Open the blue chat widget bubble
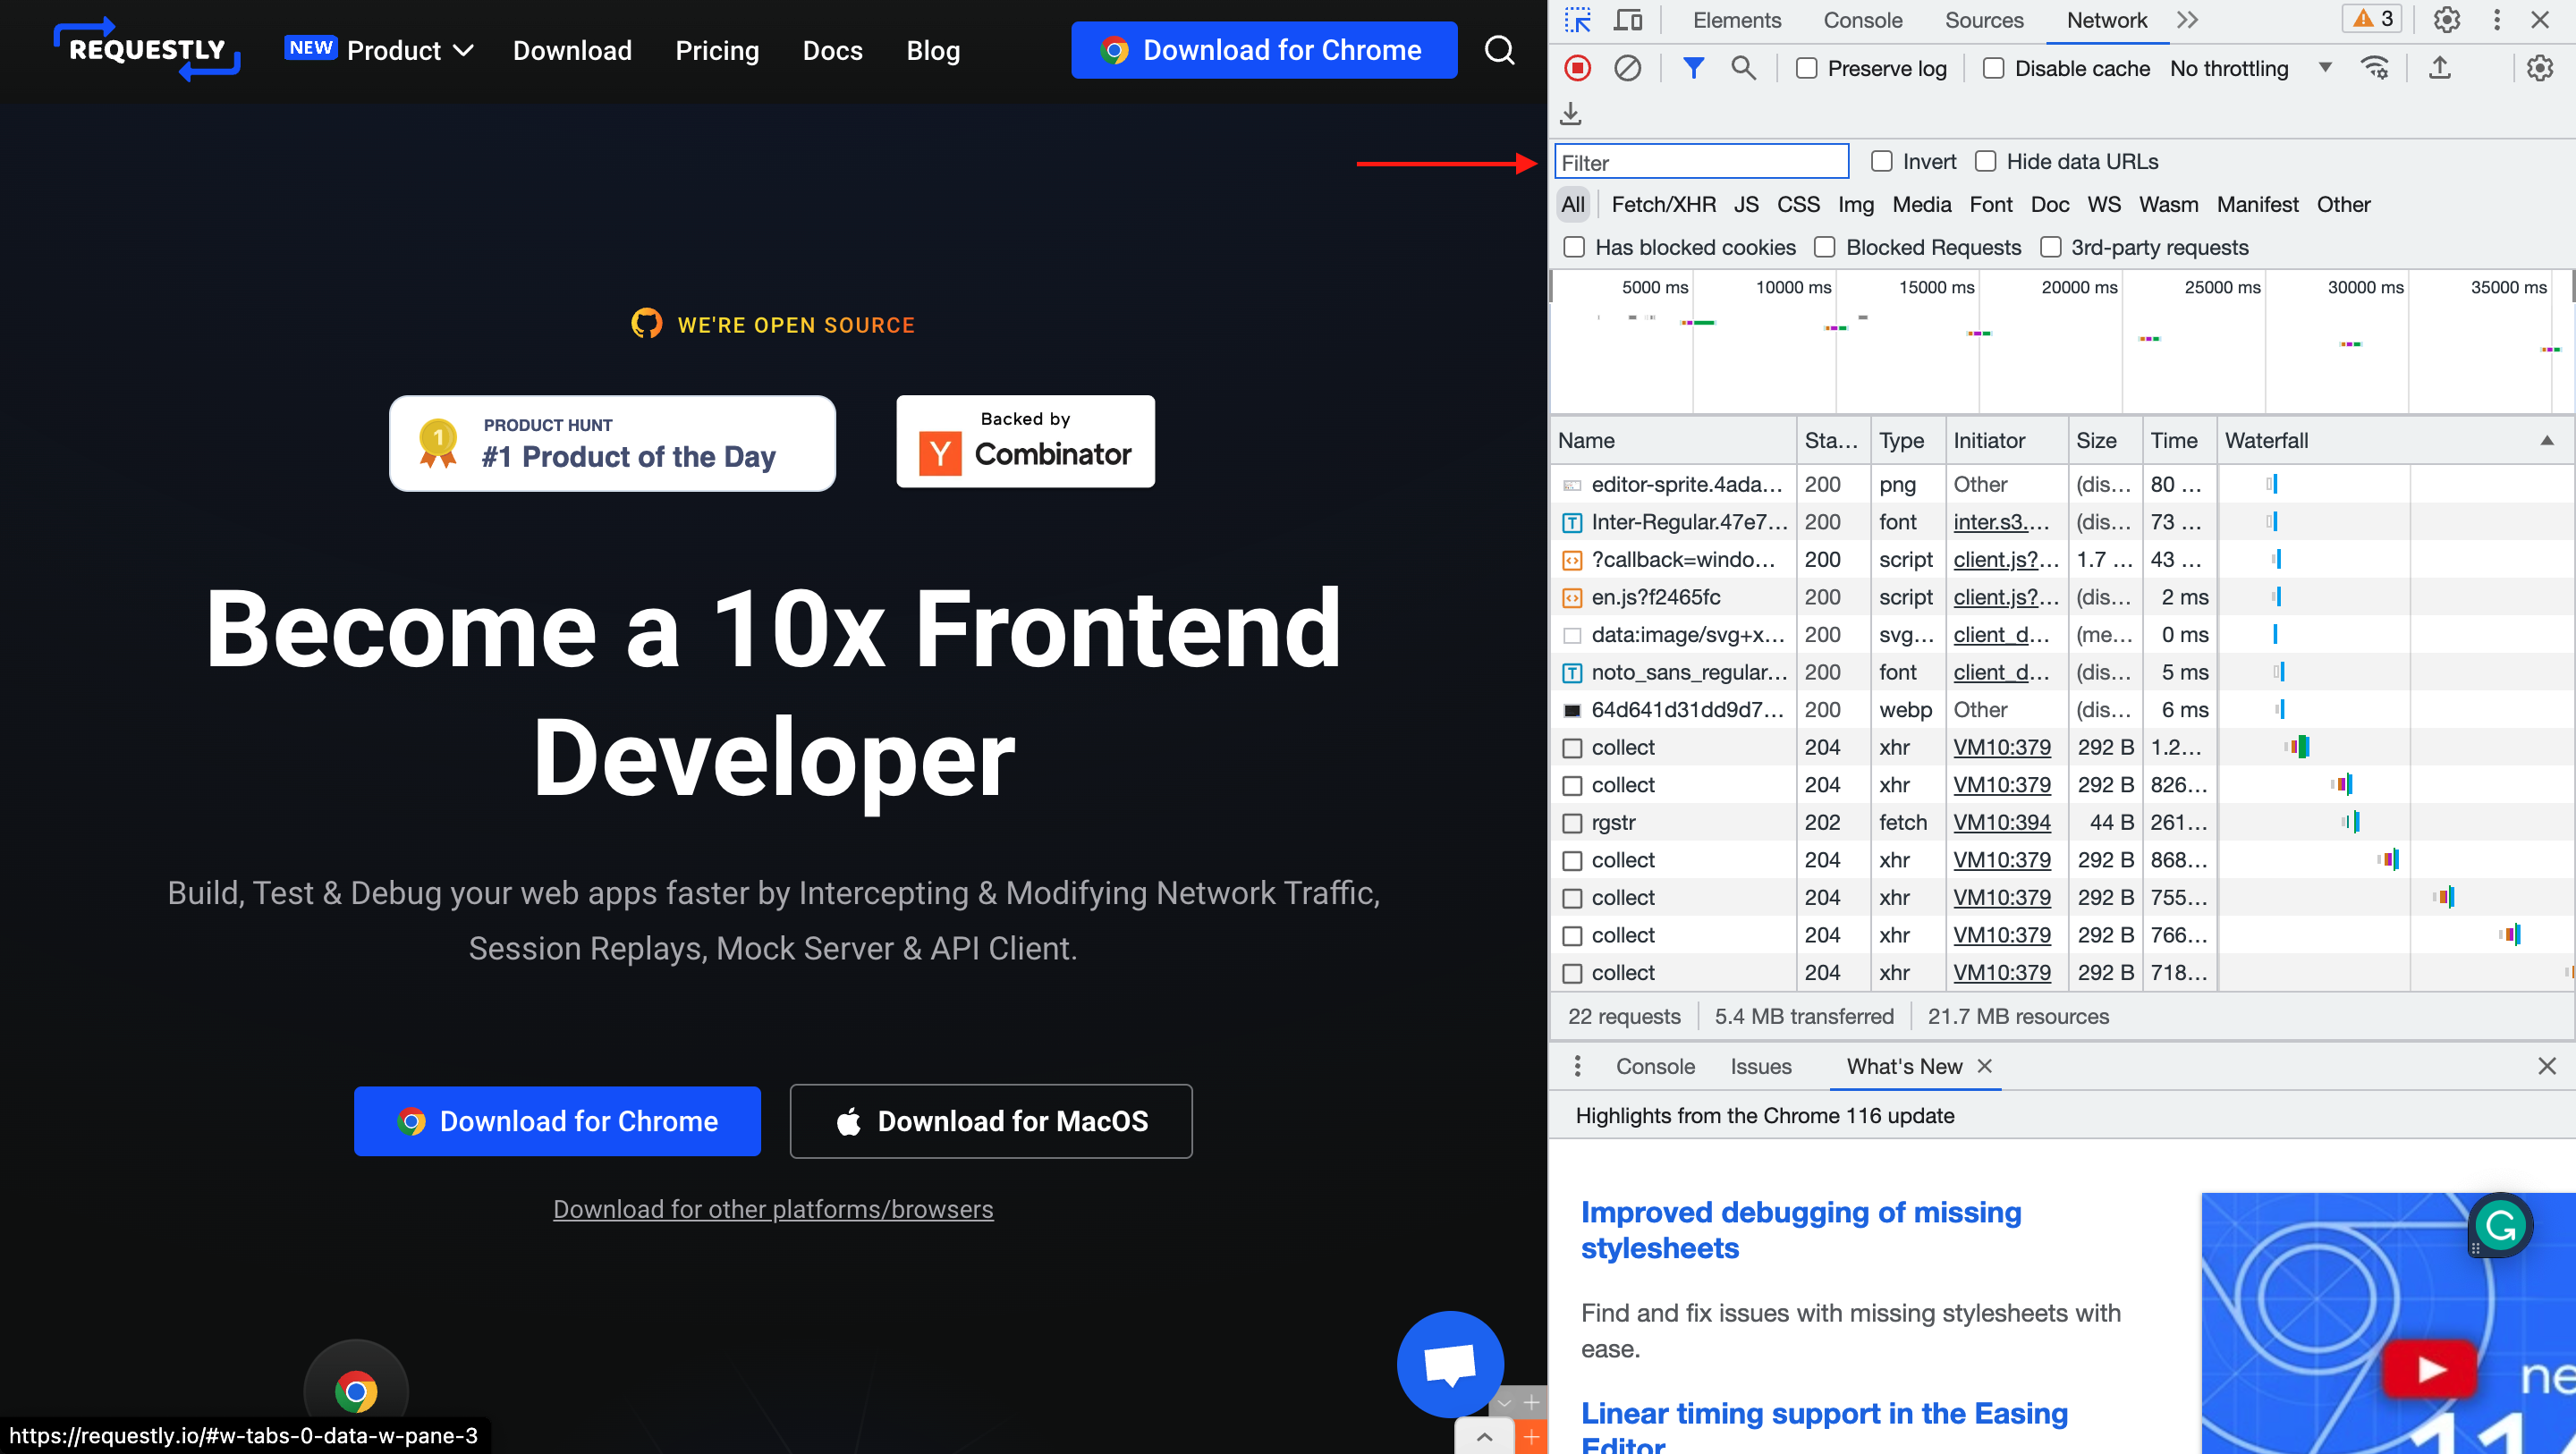 point(1450,1364)
